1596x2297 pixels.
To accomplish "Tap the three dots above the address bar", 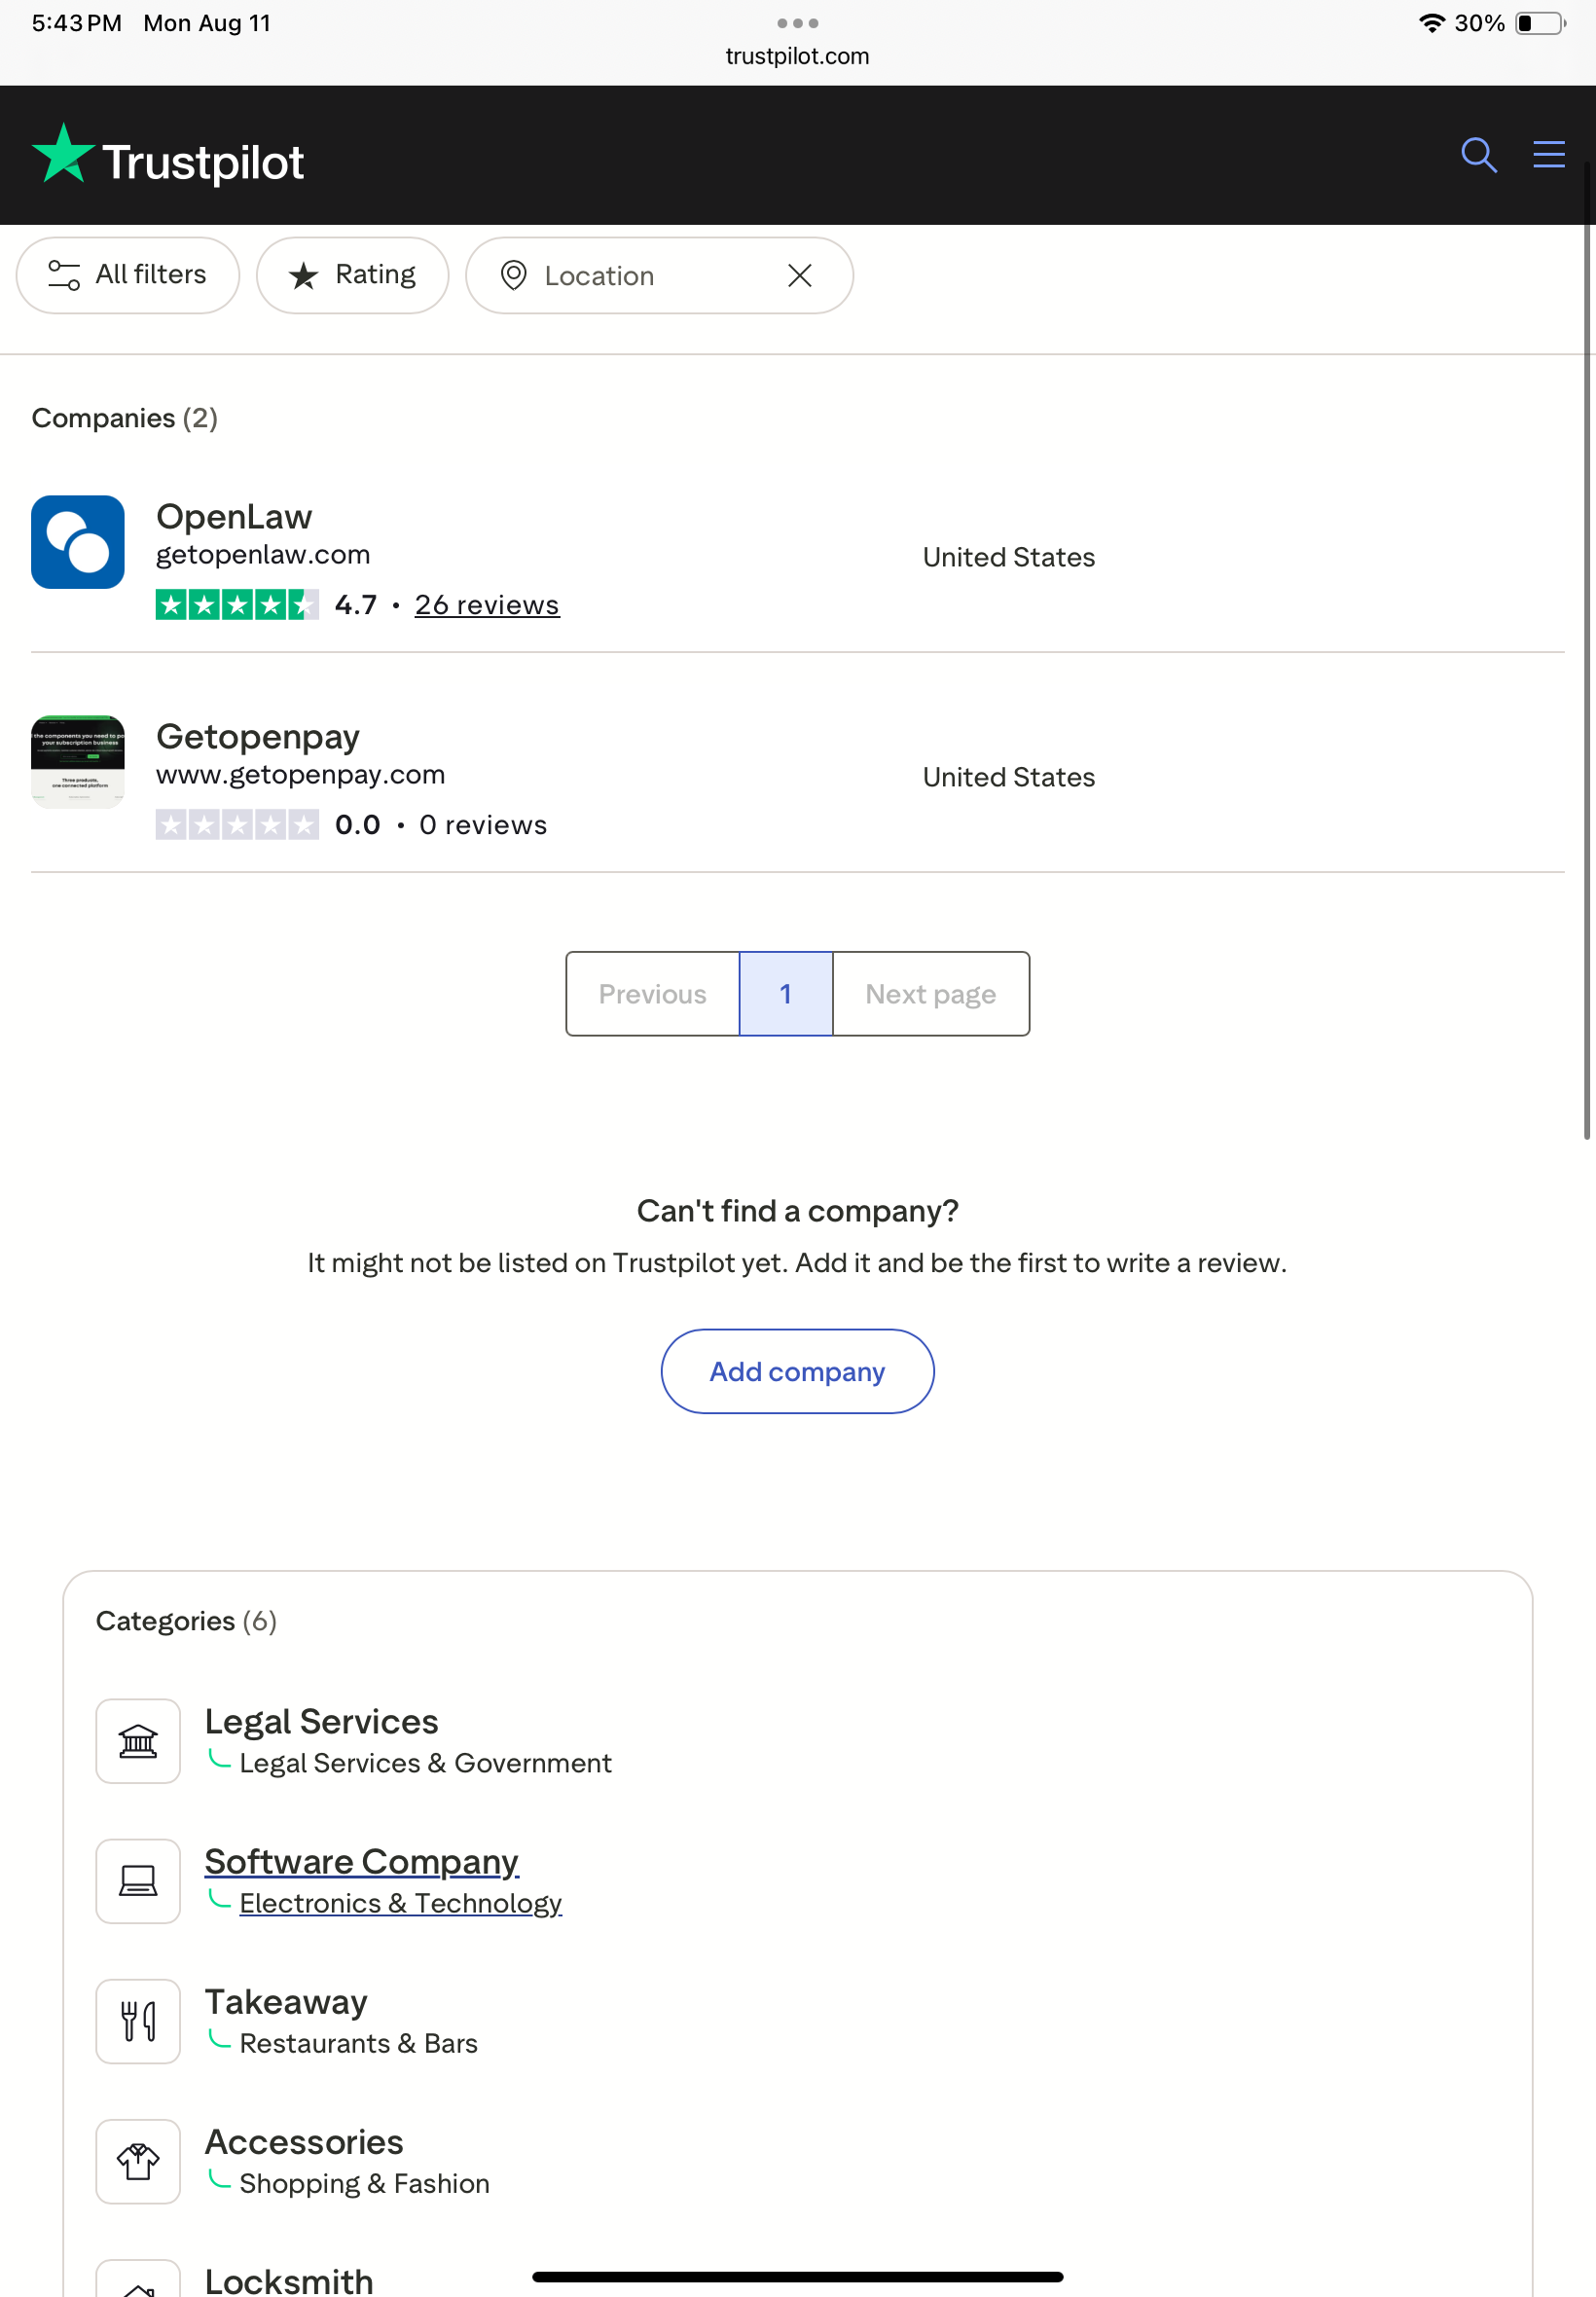I will [x=797, y=23].
